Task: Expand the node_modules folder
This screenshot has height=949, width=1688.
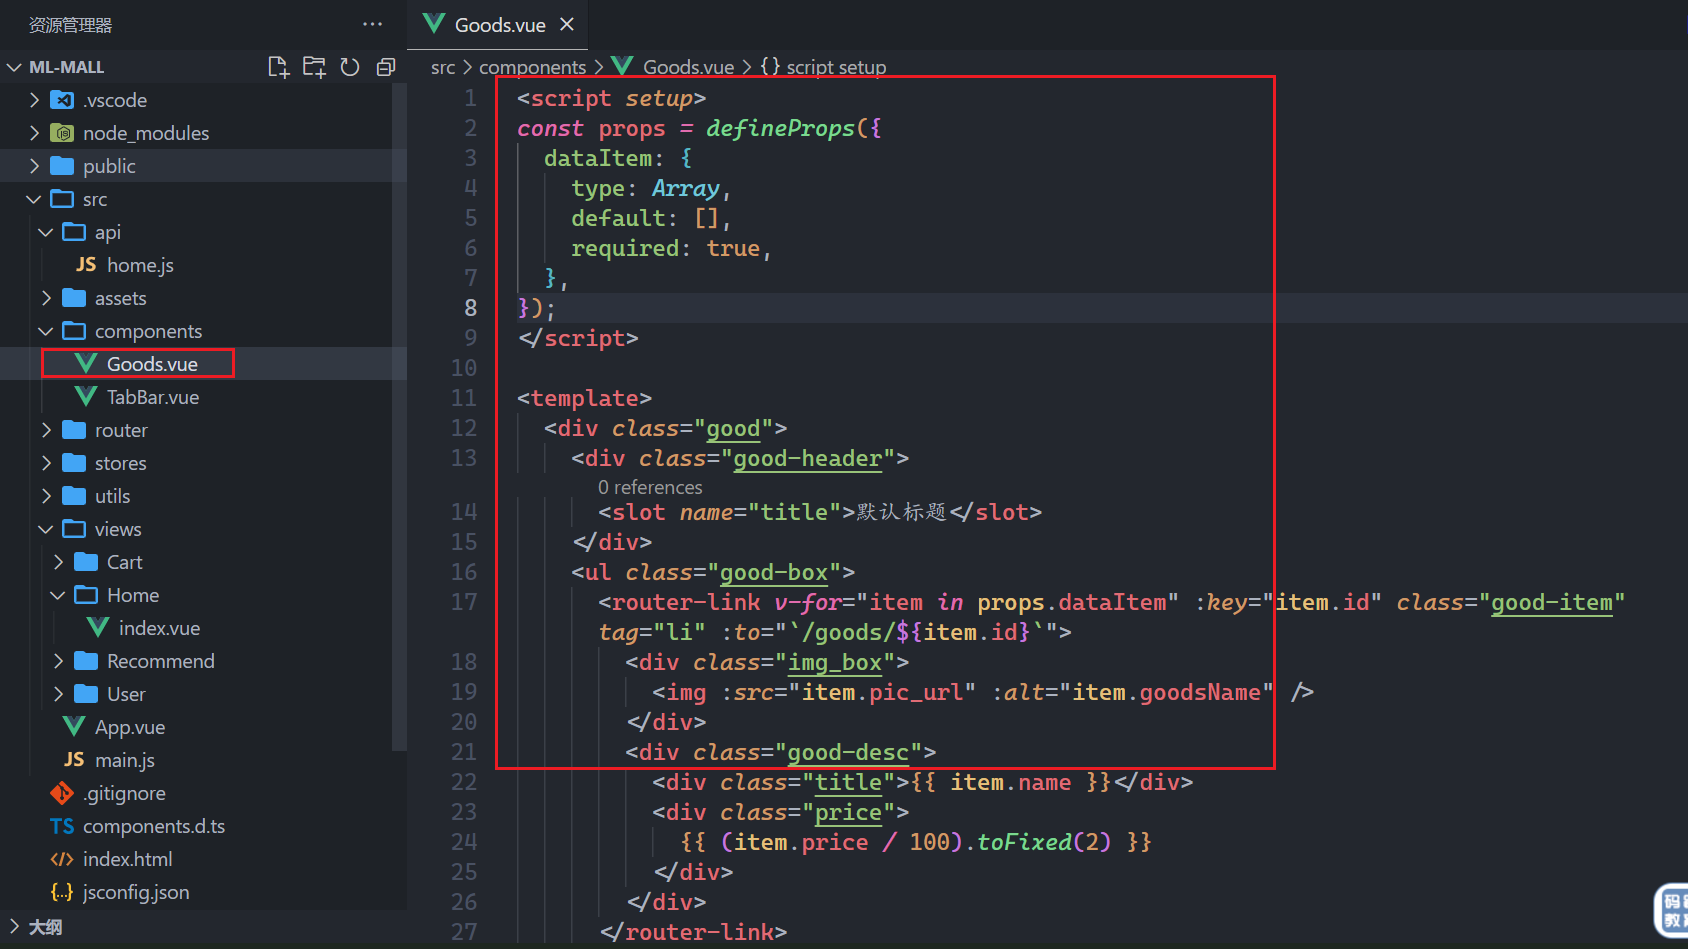Action: 34,133
